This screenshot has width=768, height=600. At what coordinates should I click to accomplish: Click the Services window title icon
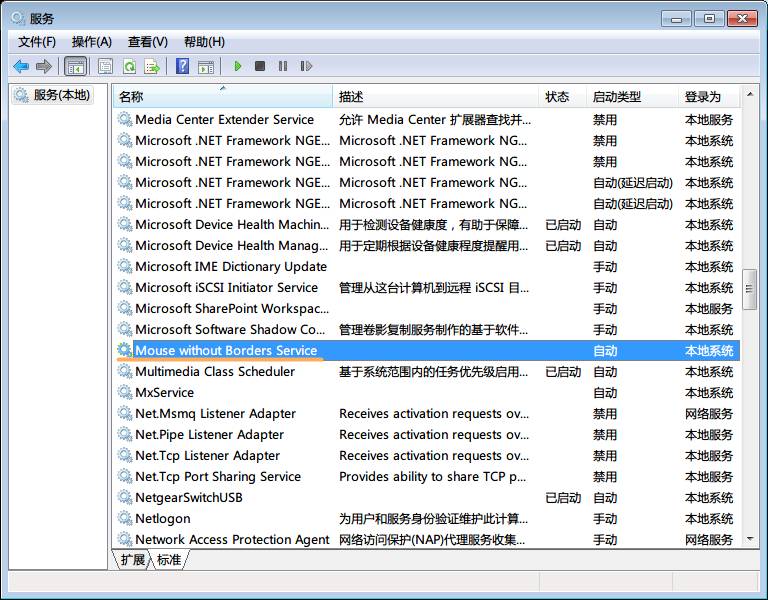click(x=18, y=19)
